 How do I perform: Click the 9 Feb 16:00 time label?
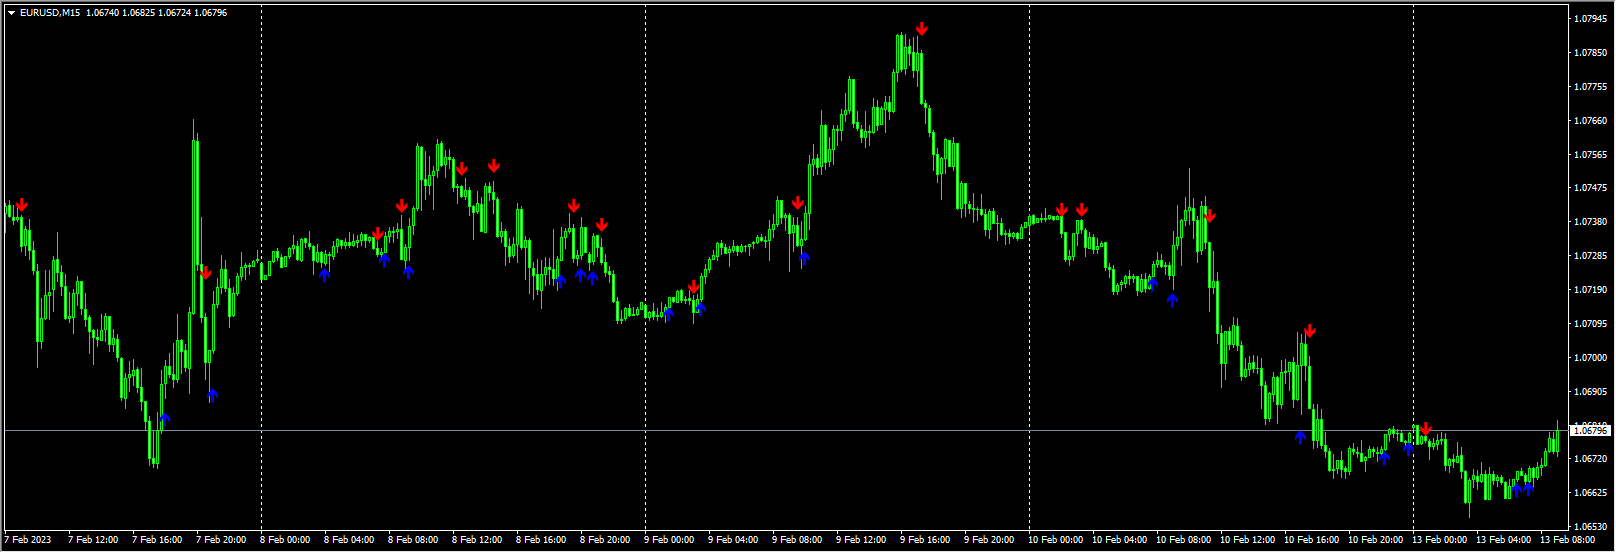[x=925, y=540]
